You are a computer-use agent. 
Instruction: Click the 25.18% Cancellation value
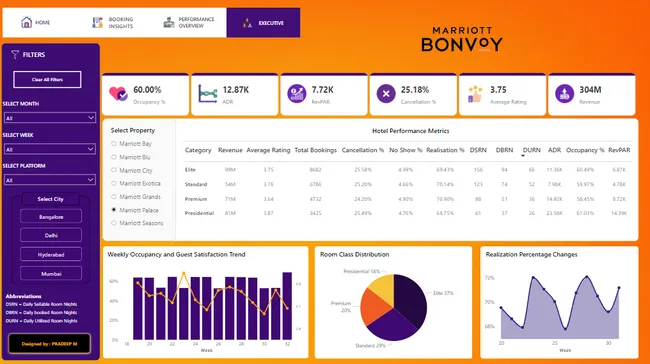pos(415,90)
